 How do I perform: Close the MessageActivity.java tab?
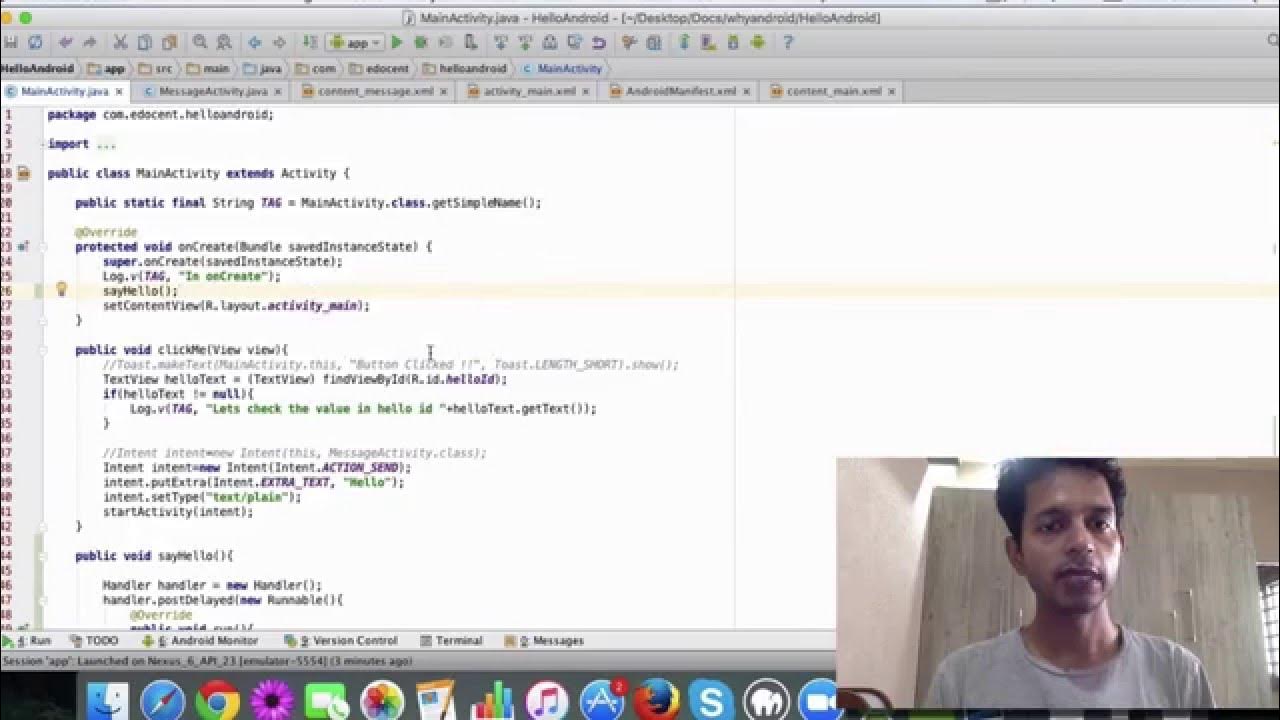(278, 91)
